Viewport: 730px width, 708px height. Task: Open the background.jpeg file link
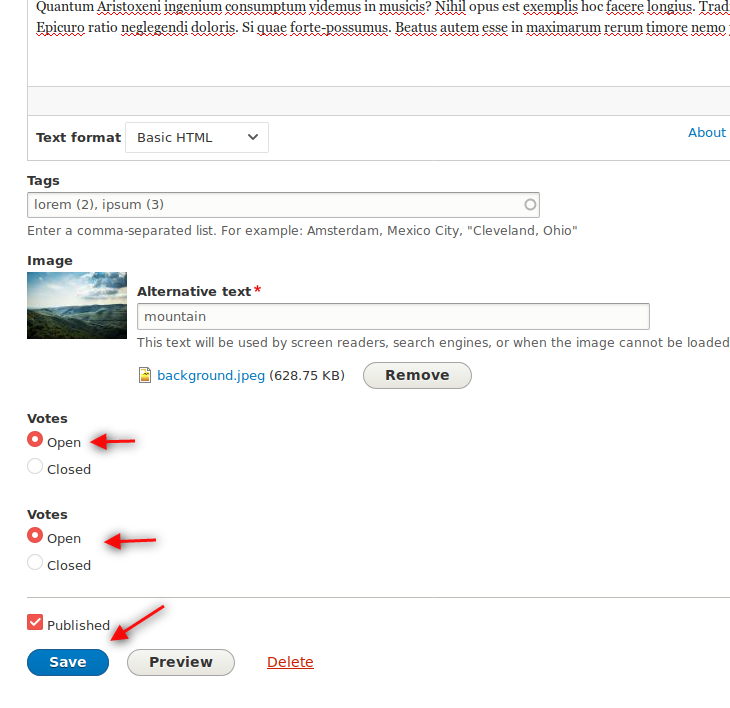pyautogui.click(x=211, y=375)
